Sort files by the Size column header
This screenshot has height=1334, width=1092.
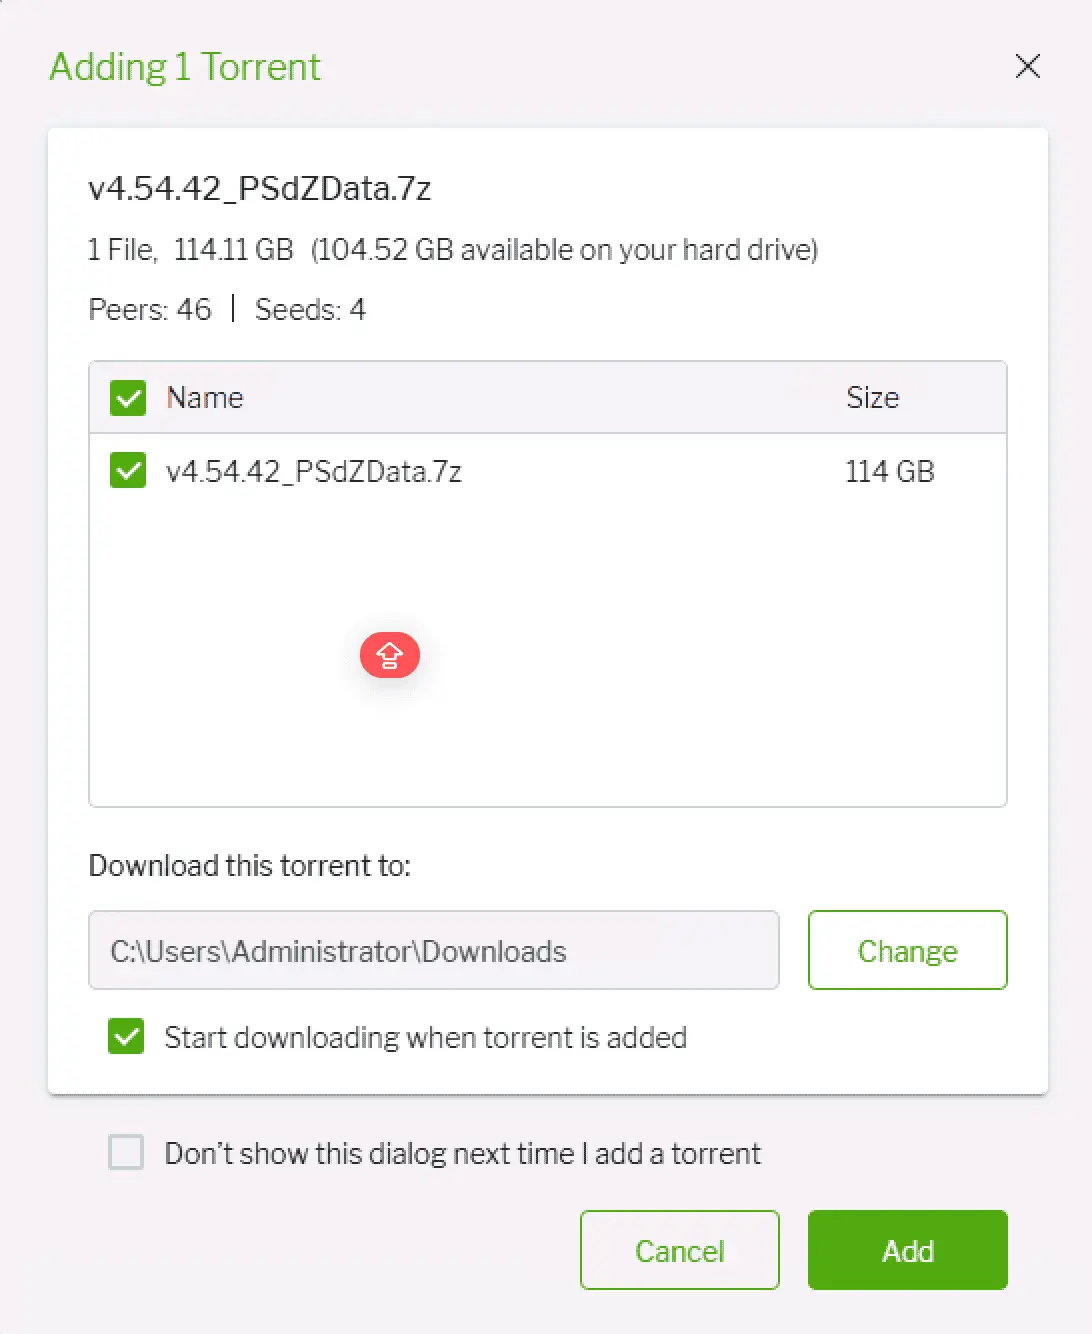[x=872, y=398]
